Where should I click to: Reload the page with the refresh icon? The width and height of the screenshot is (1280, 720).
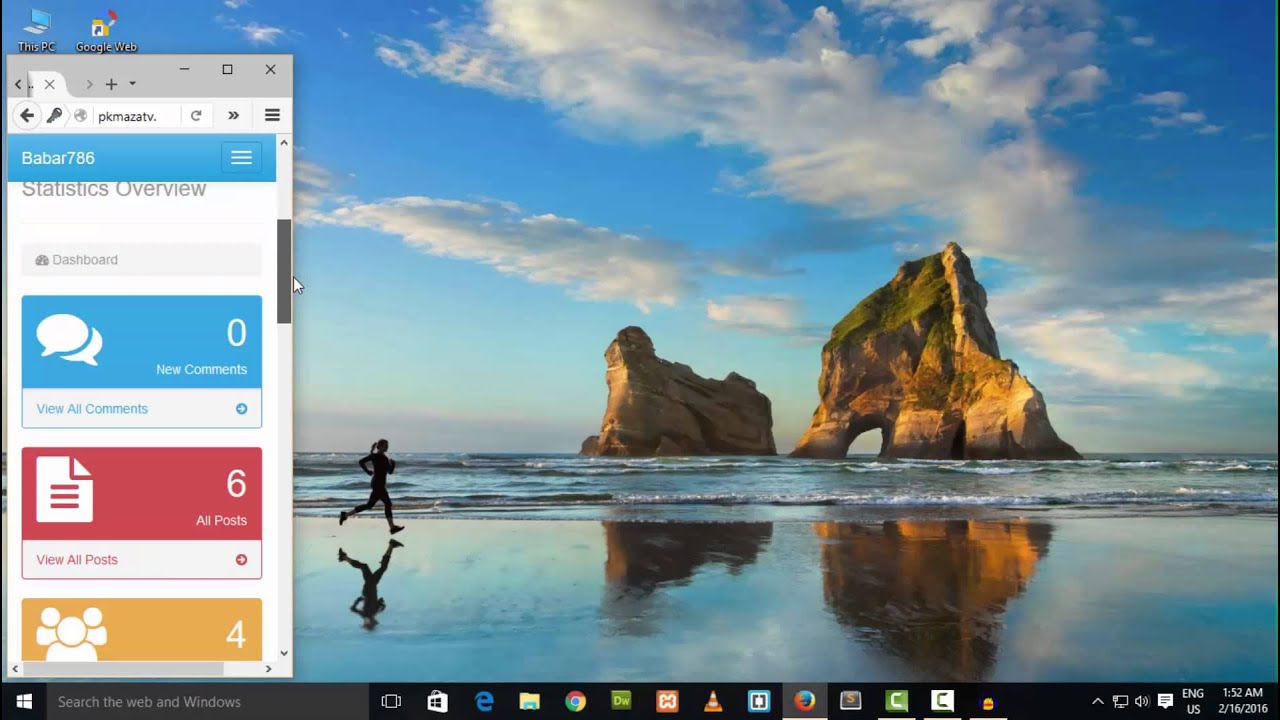196,116
